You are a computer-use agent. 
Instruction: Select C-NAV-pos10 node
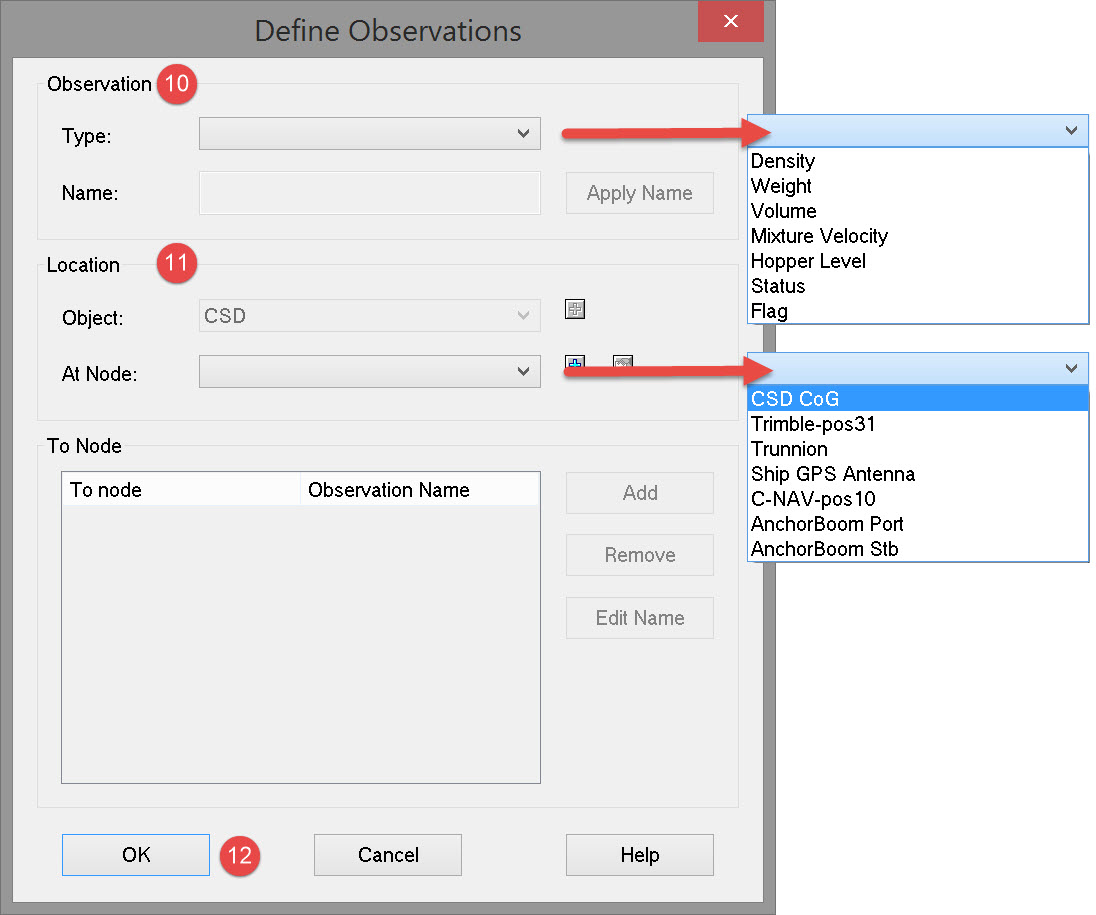pos(918,499)
